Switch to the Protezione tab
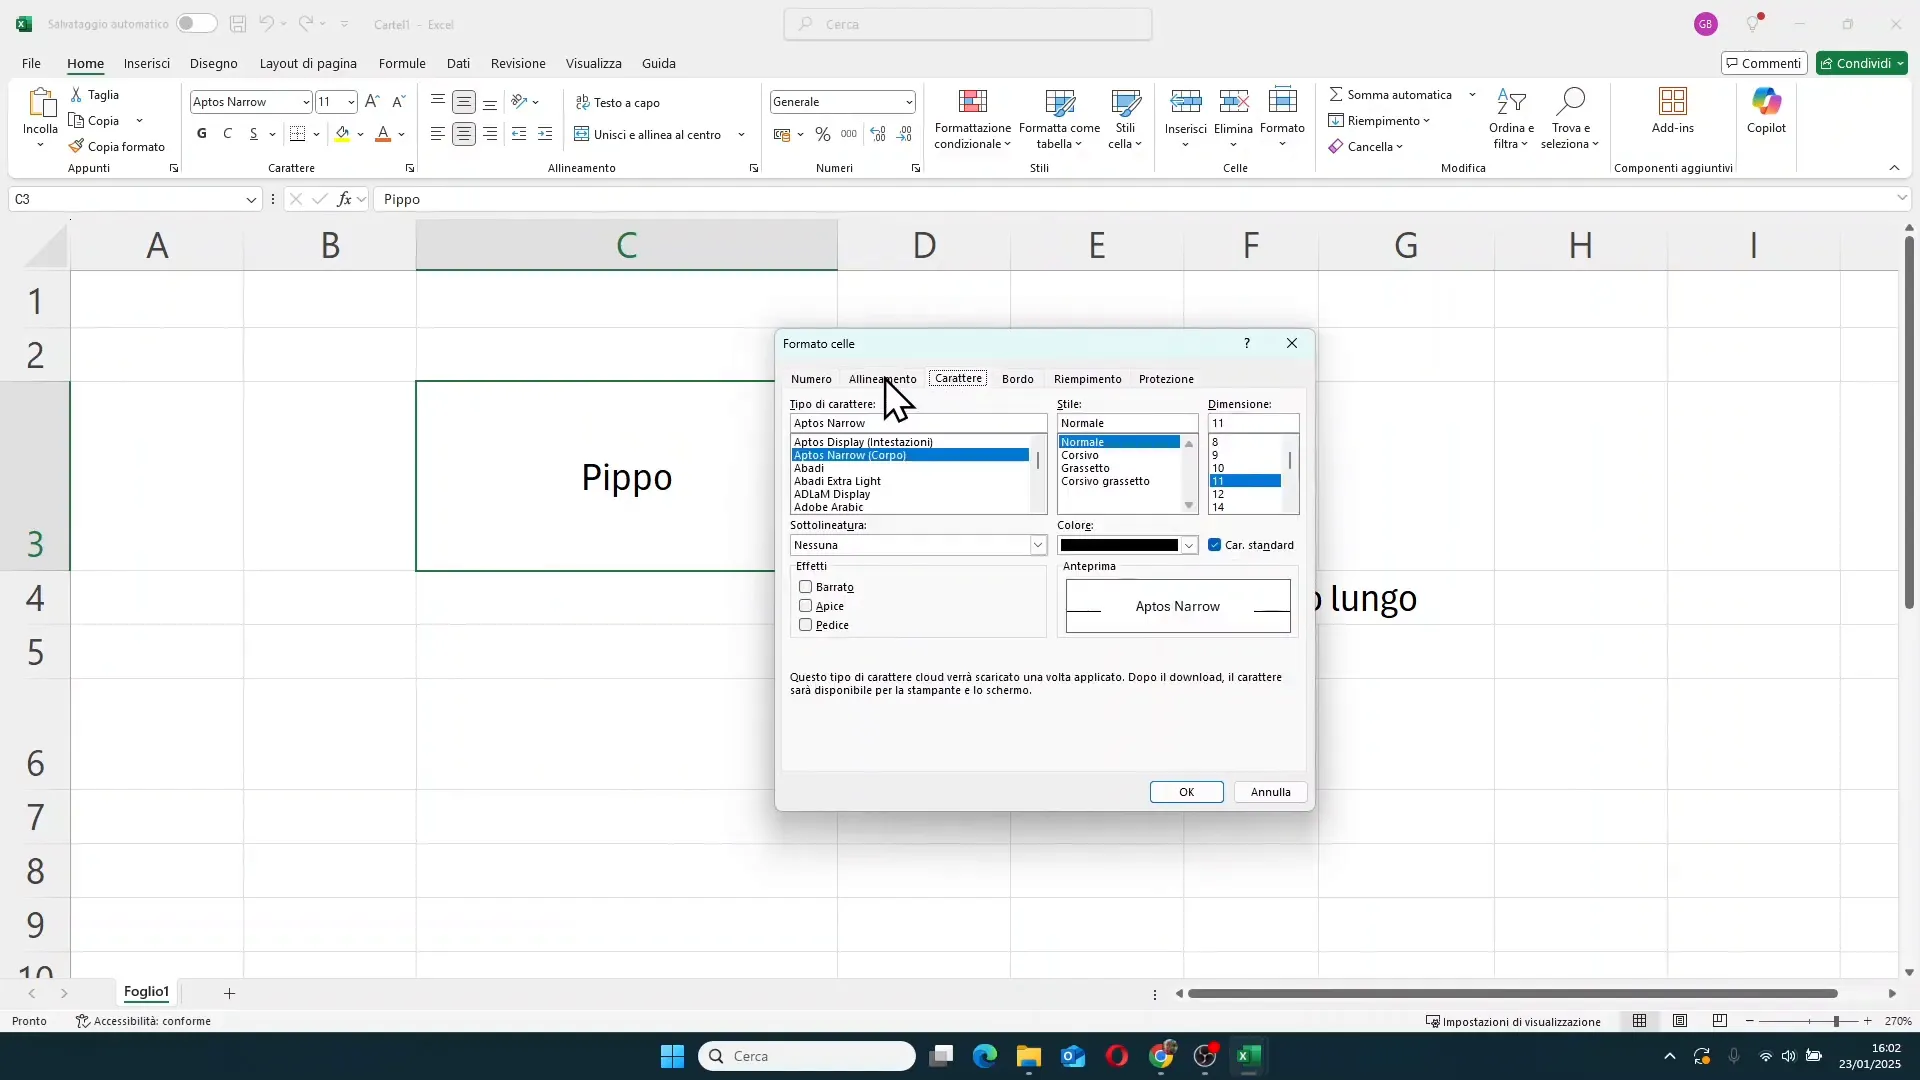This screenshot has width=1920, height=1080. pyautogui.click(x=1166, y=379)
